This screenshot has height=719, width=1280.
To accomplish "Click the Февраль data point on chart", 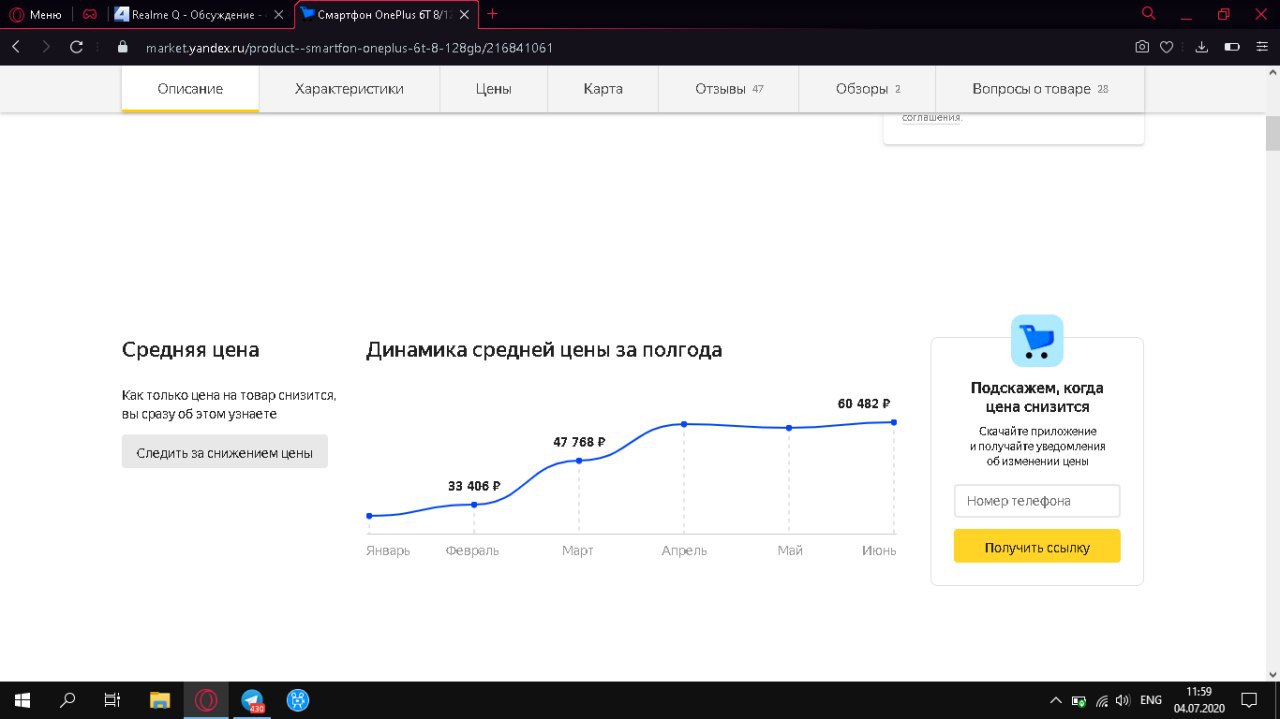I will 474,505.
